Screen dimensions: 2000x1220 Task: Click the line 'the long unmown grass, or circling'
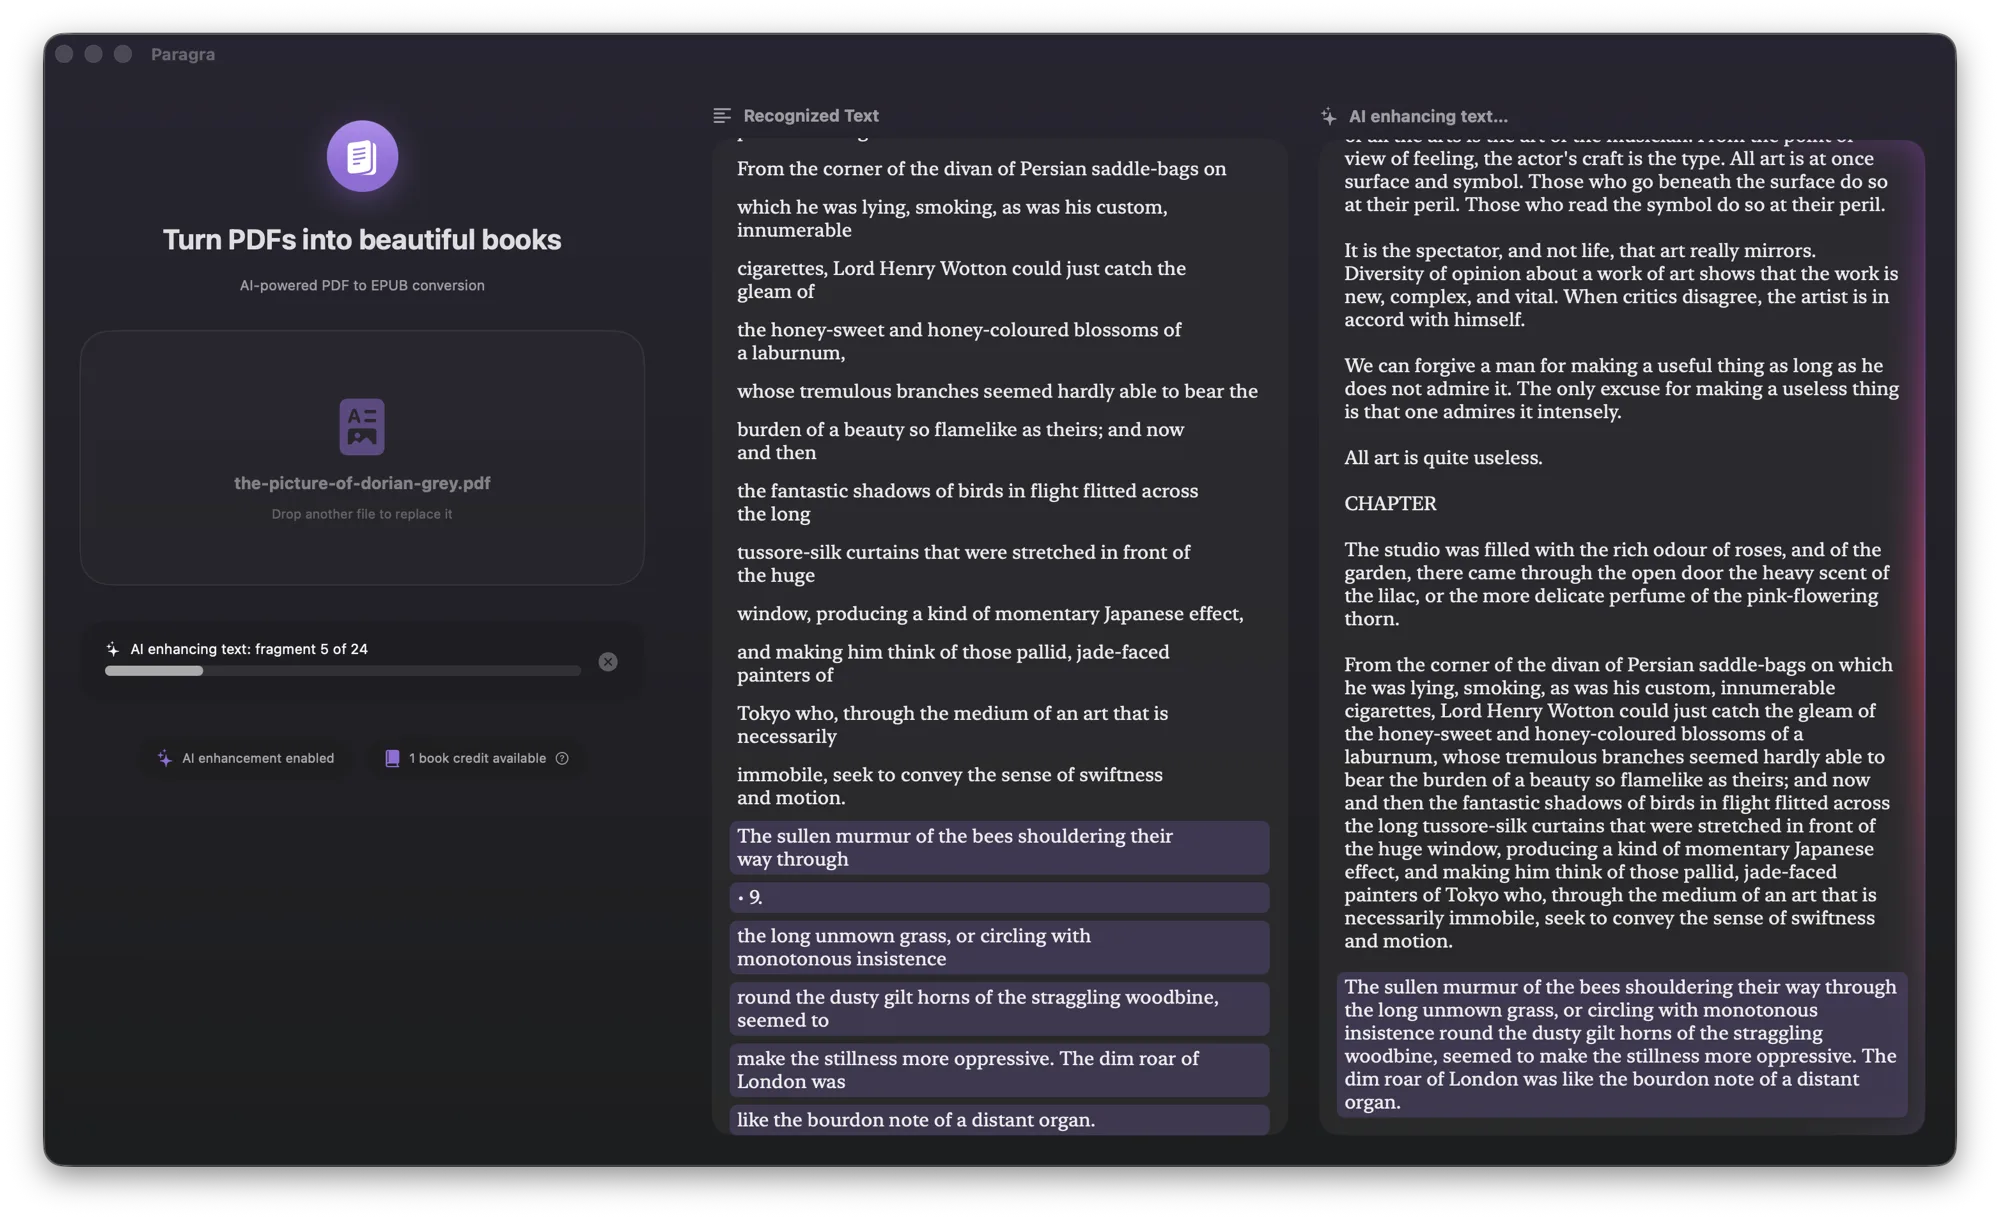coord(999,947)
